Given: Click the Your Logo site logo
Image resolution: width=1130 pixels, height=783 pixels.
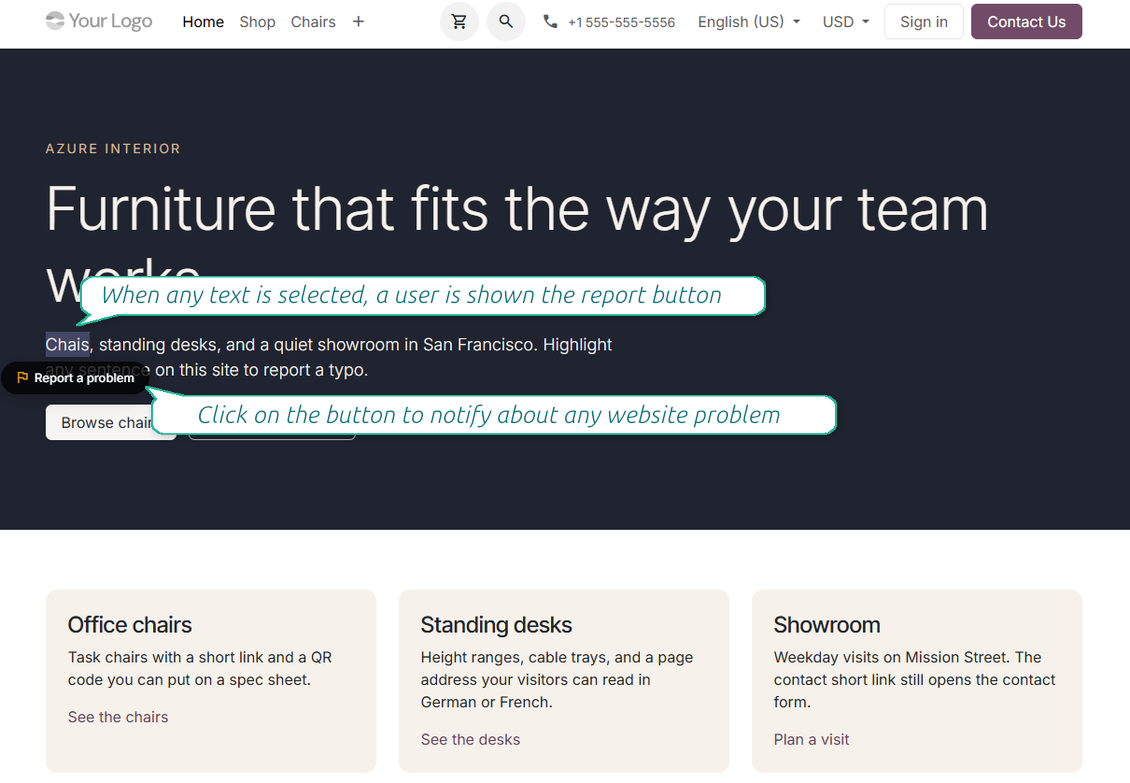Looking at the screenshot, I should [x=99, y=21].
